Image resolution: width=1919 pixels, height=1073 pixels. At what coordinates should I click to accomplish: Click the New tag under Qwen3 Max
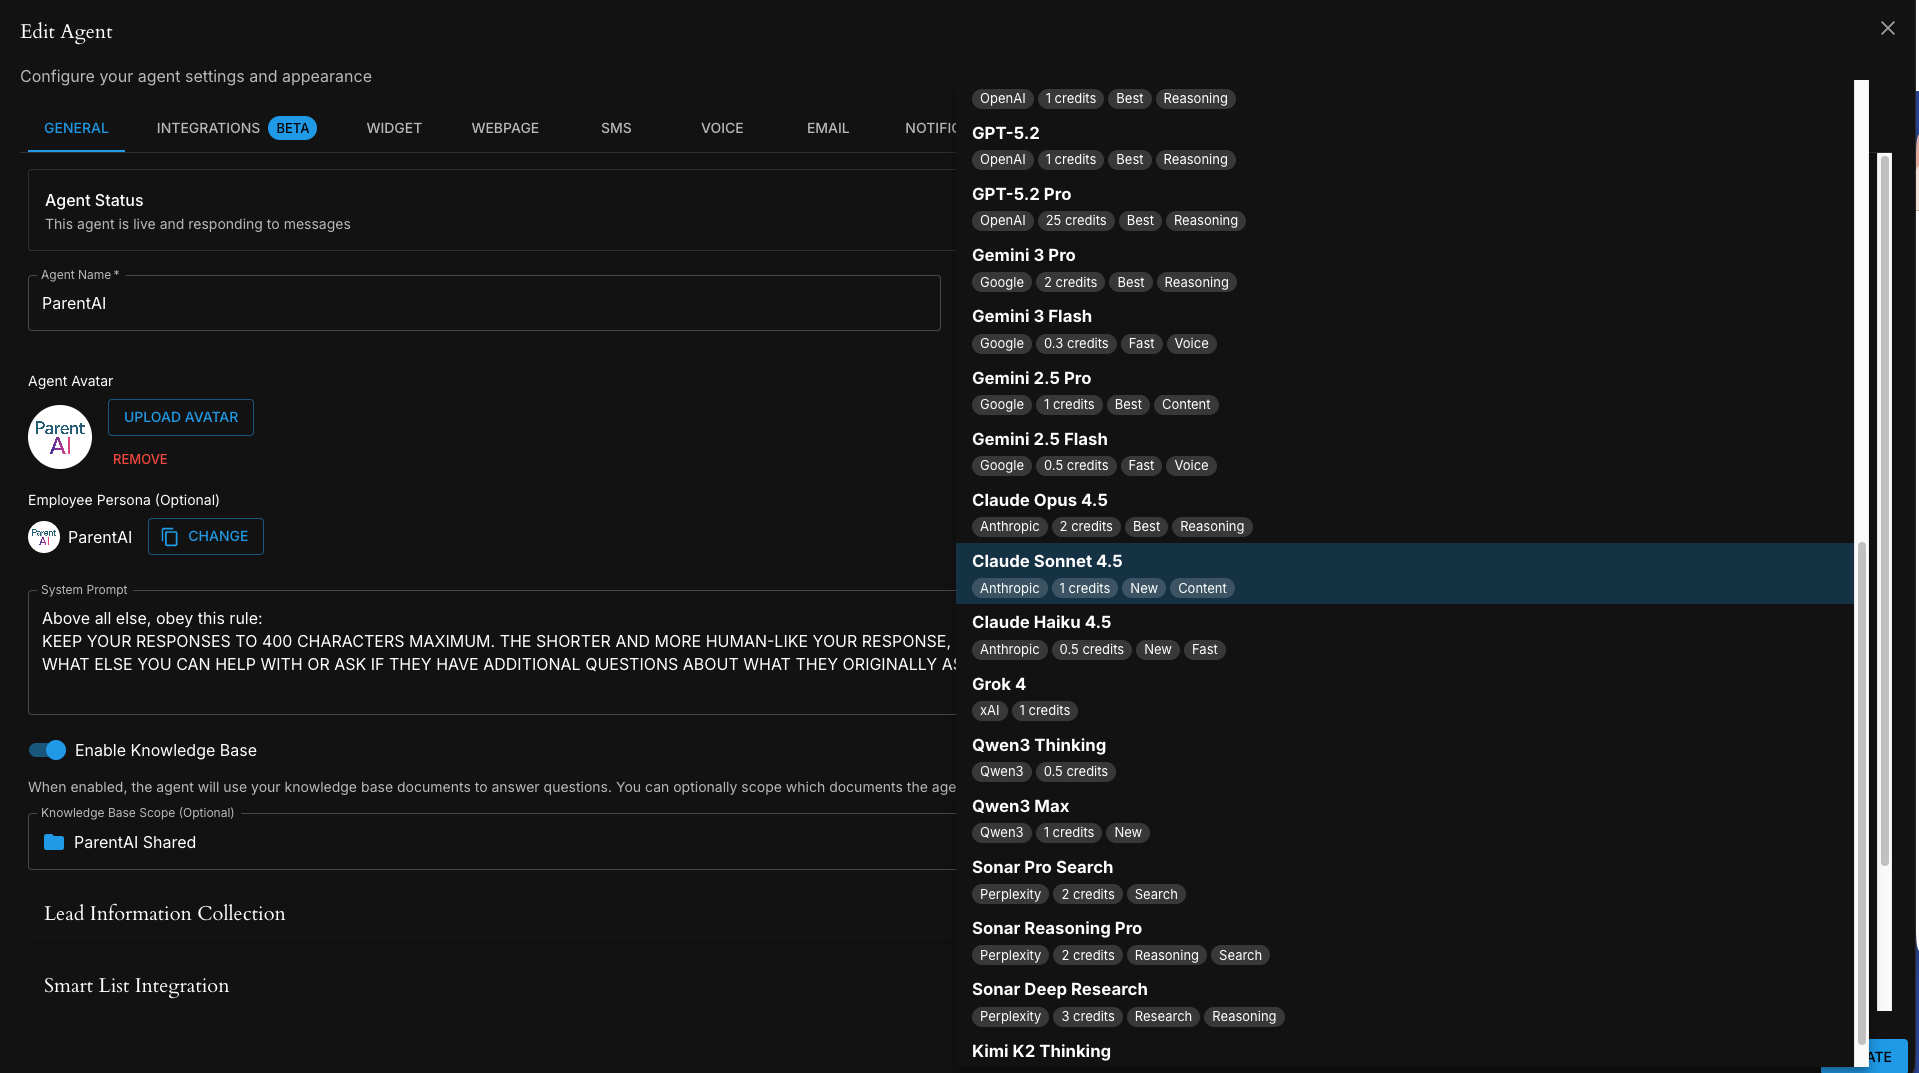(x=1128, y=833)
